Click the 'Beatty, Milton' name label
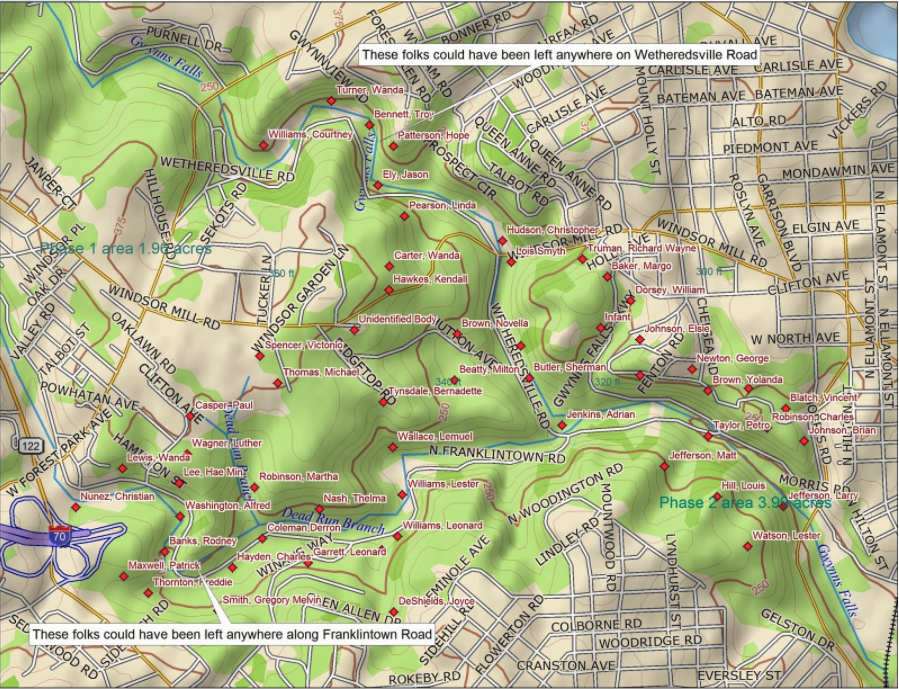The image size is (899, 689). tap(489, 370)
